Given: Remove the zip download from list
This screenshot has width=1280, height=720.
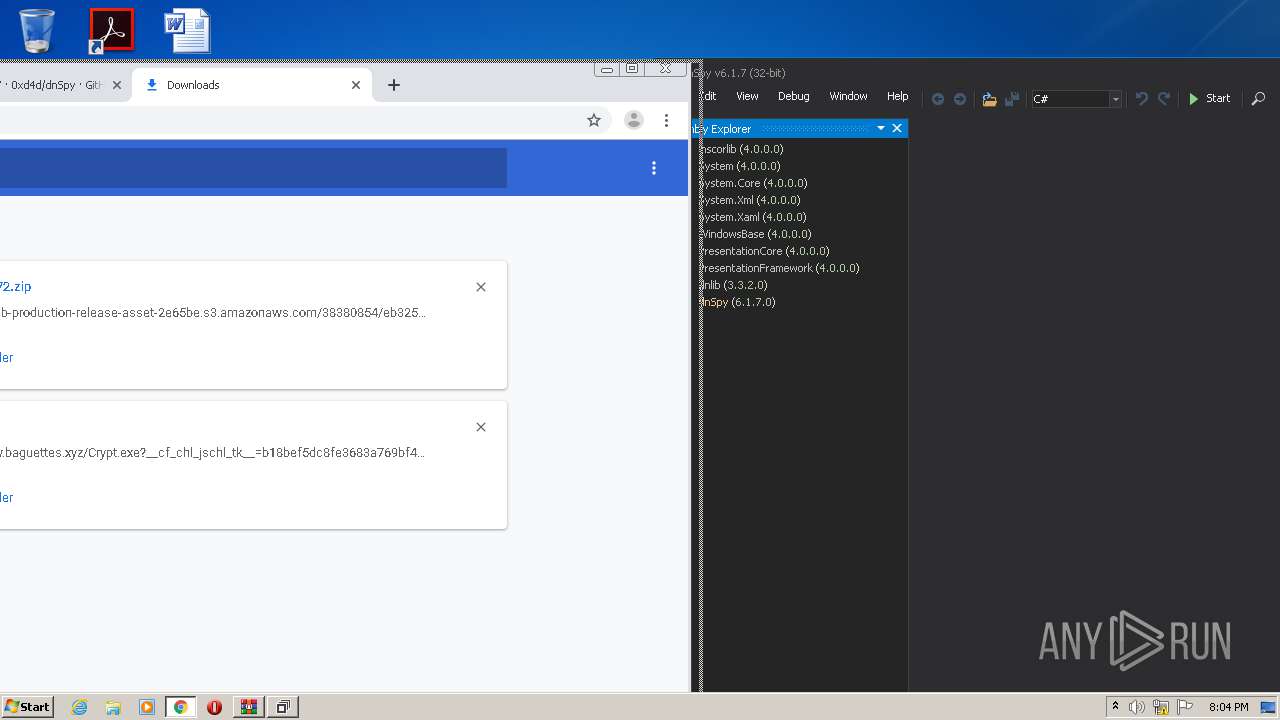Looking at the screenshot, I should (x=481, y=287).
